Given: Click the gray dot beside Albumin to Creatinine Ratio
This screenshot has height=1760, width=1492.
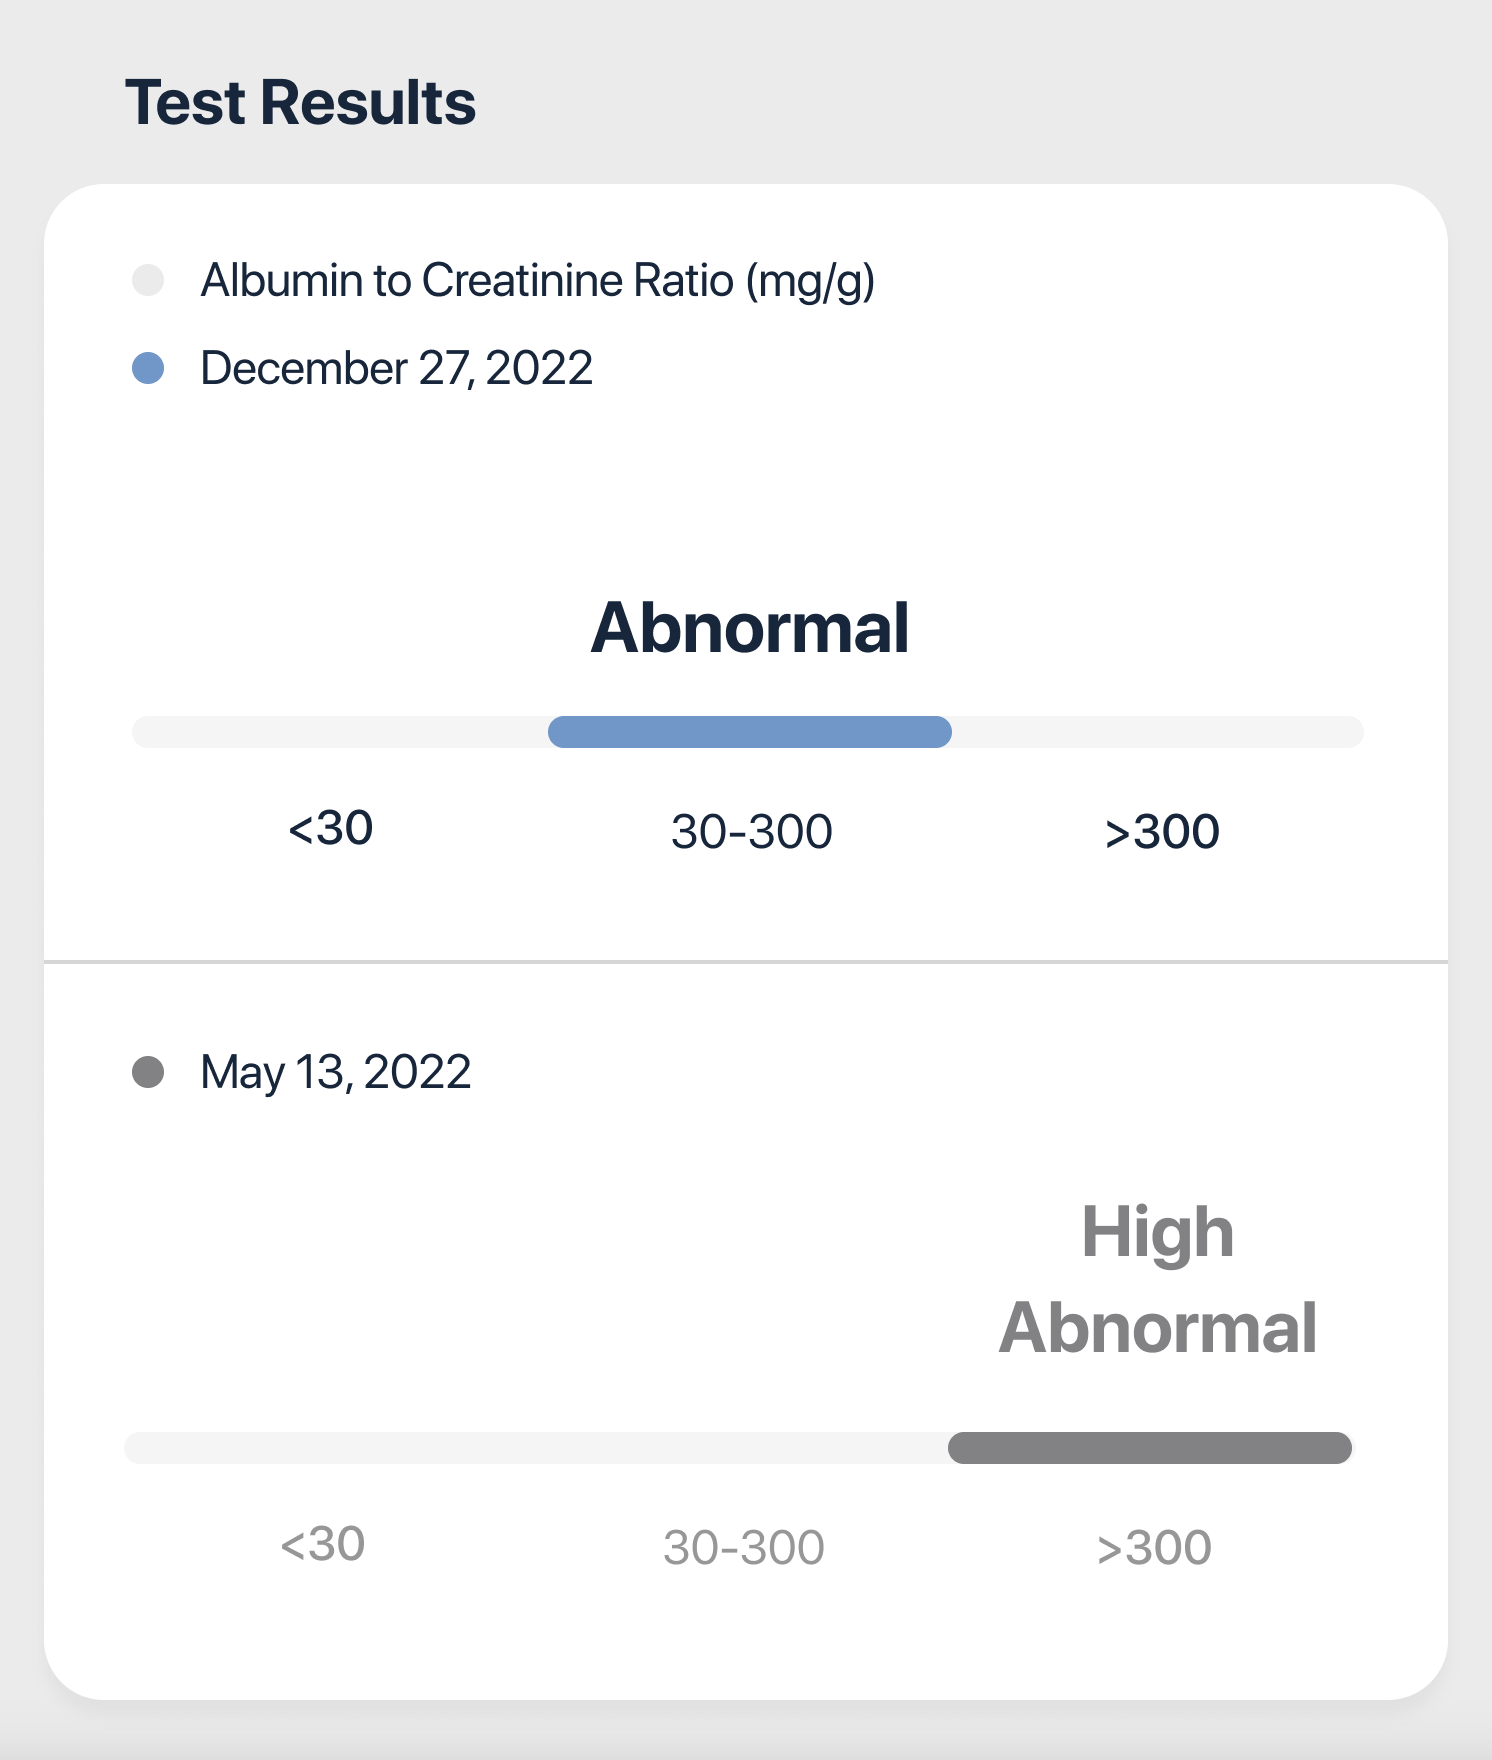Looking at the screenshot, I should [x=148, y=280].
